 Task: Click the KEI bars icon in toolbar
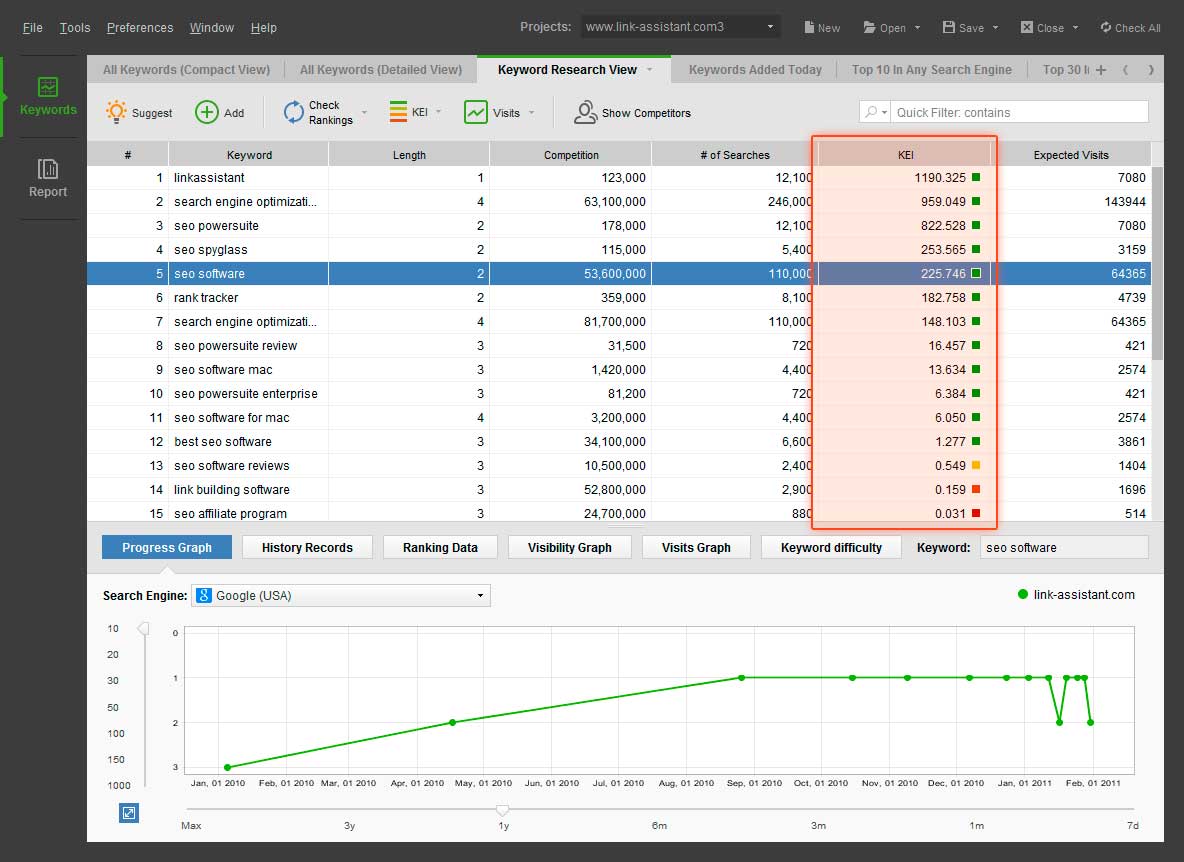[397, 112]
